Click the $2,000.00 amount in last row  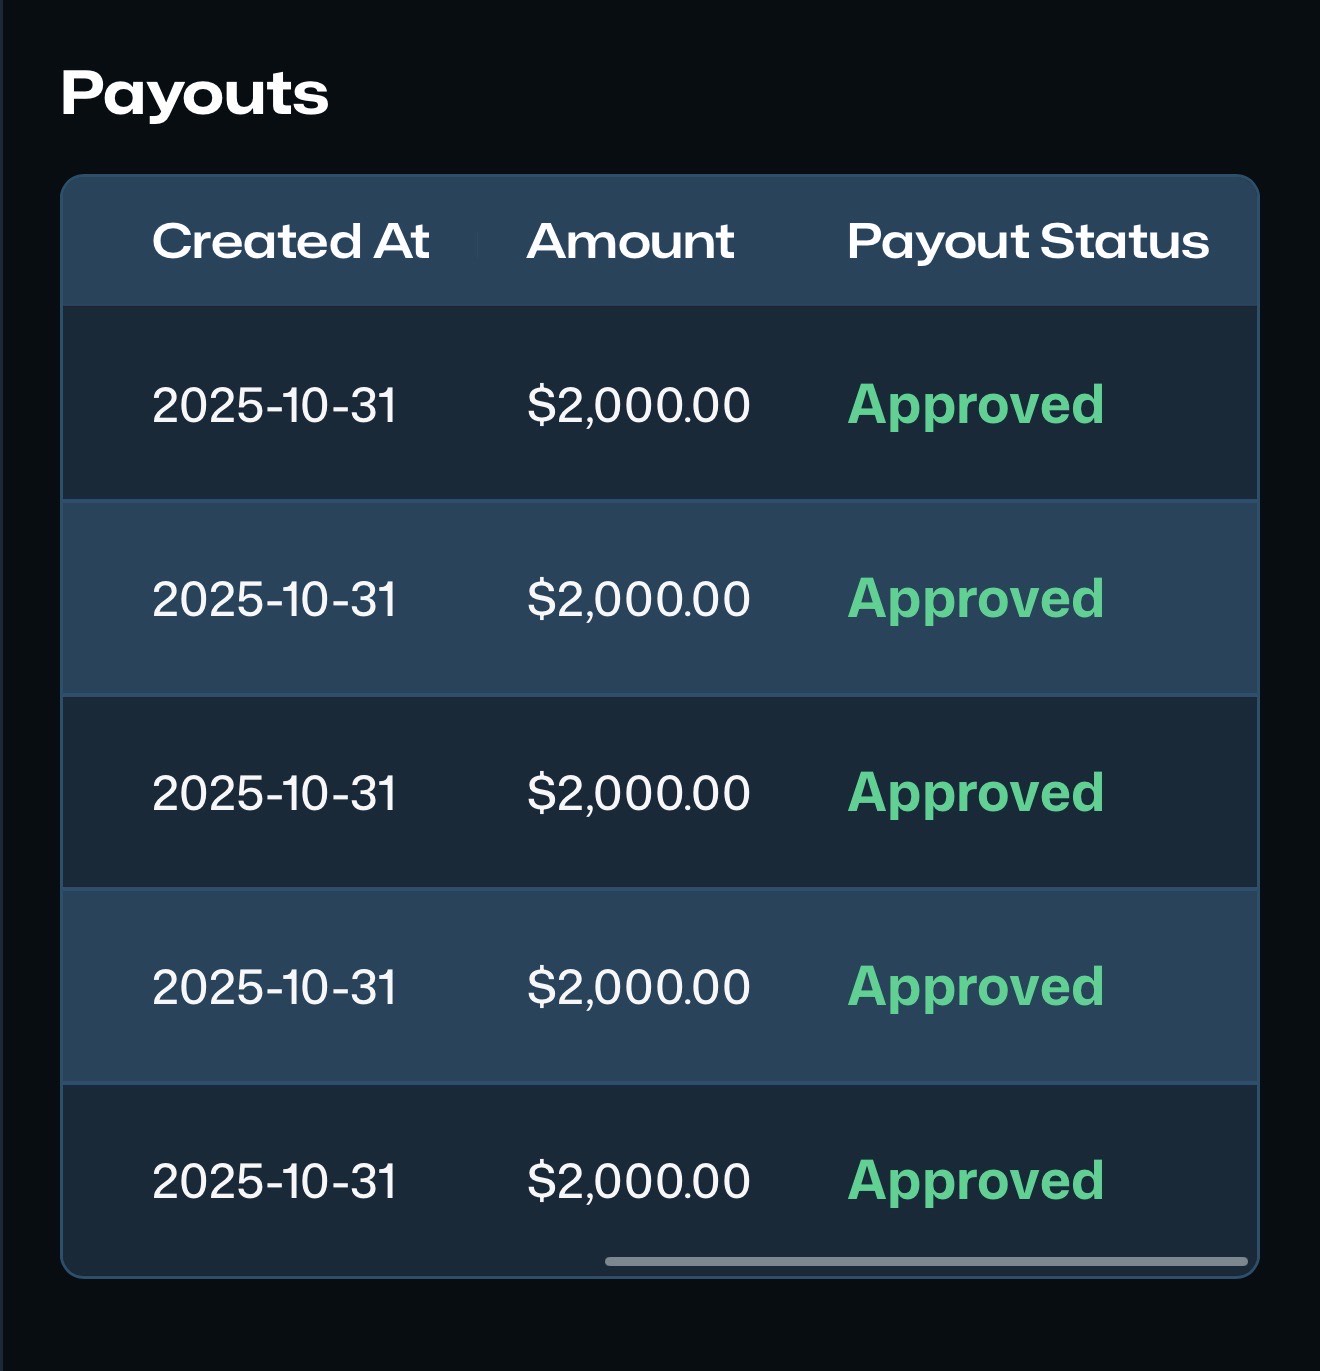click(x=639, y=1181)
